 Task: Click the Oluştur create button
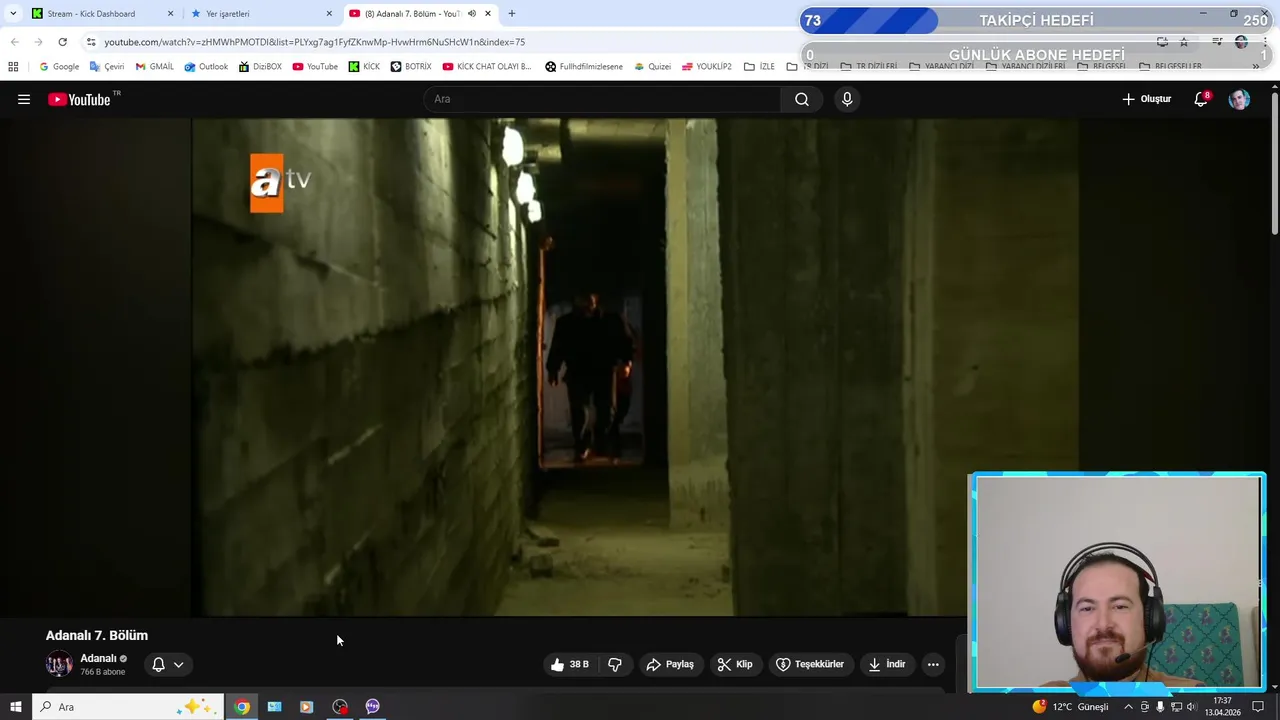[1146, 99]
